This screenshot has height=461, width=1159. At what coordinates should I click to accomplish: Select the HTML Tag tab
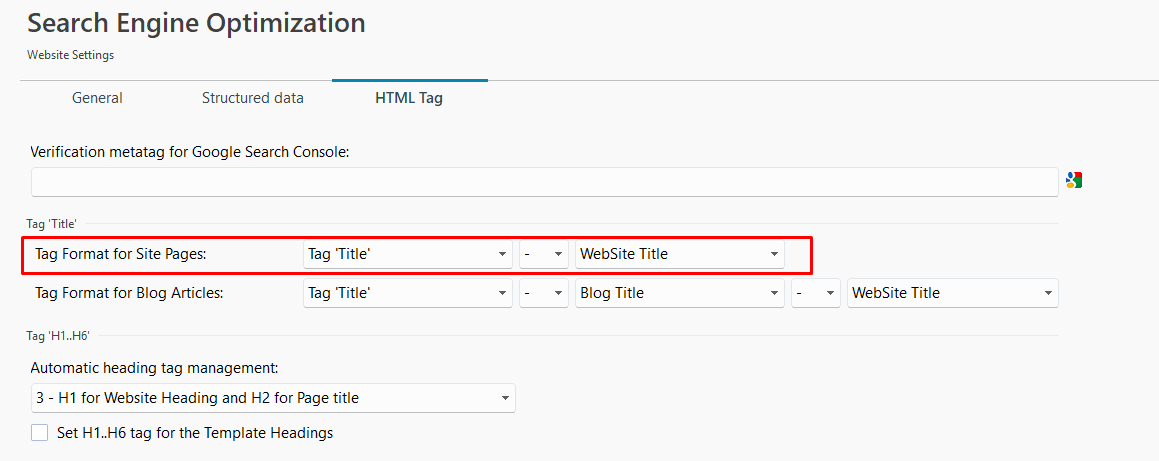point(409,98)
